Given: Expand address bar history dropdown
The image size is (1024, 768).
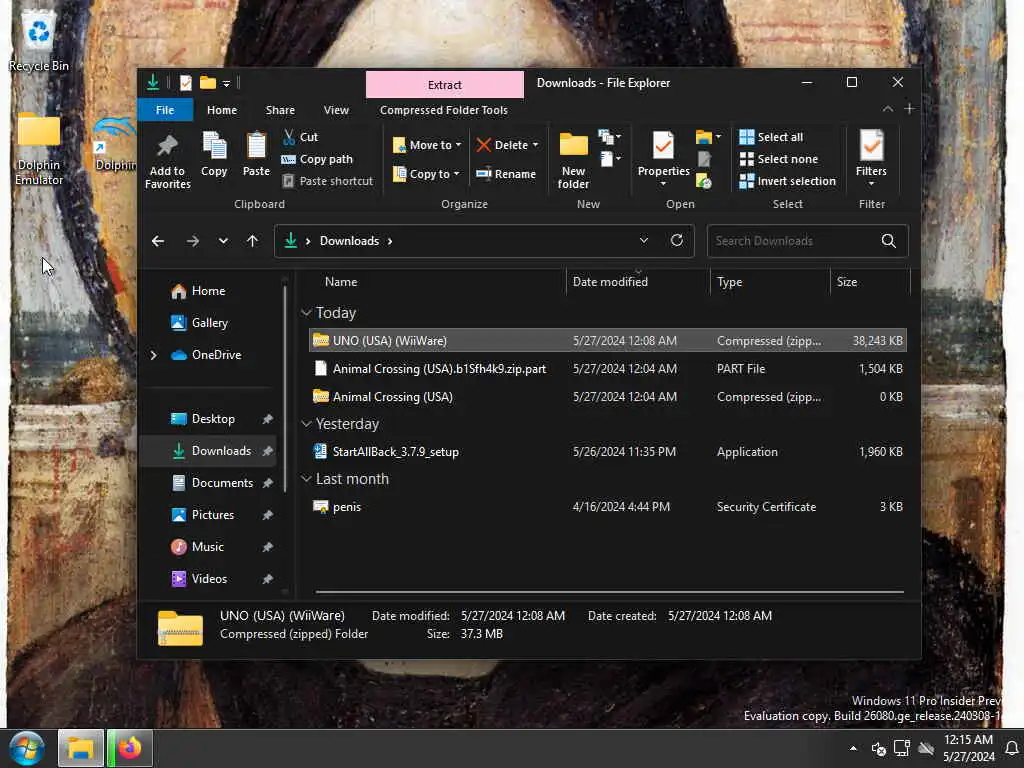Looking at the screenshot, I should (x=643, y=240).
